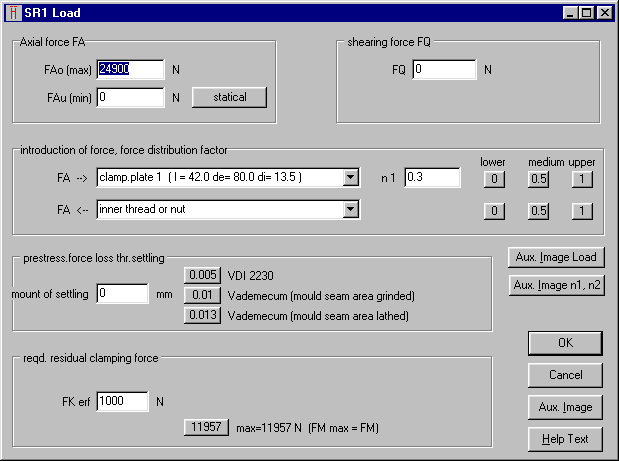Set lower value 0 in top FA row
619x461 pixels.
492,180
